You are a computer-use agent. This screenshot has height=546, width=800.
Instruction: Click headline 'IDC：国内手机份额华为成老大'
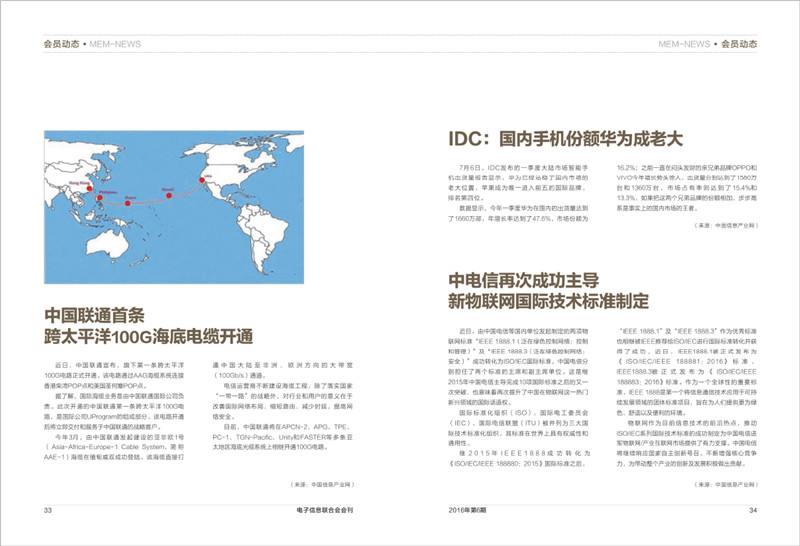[565, 139]
